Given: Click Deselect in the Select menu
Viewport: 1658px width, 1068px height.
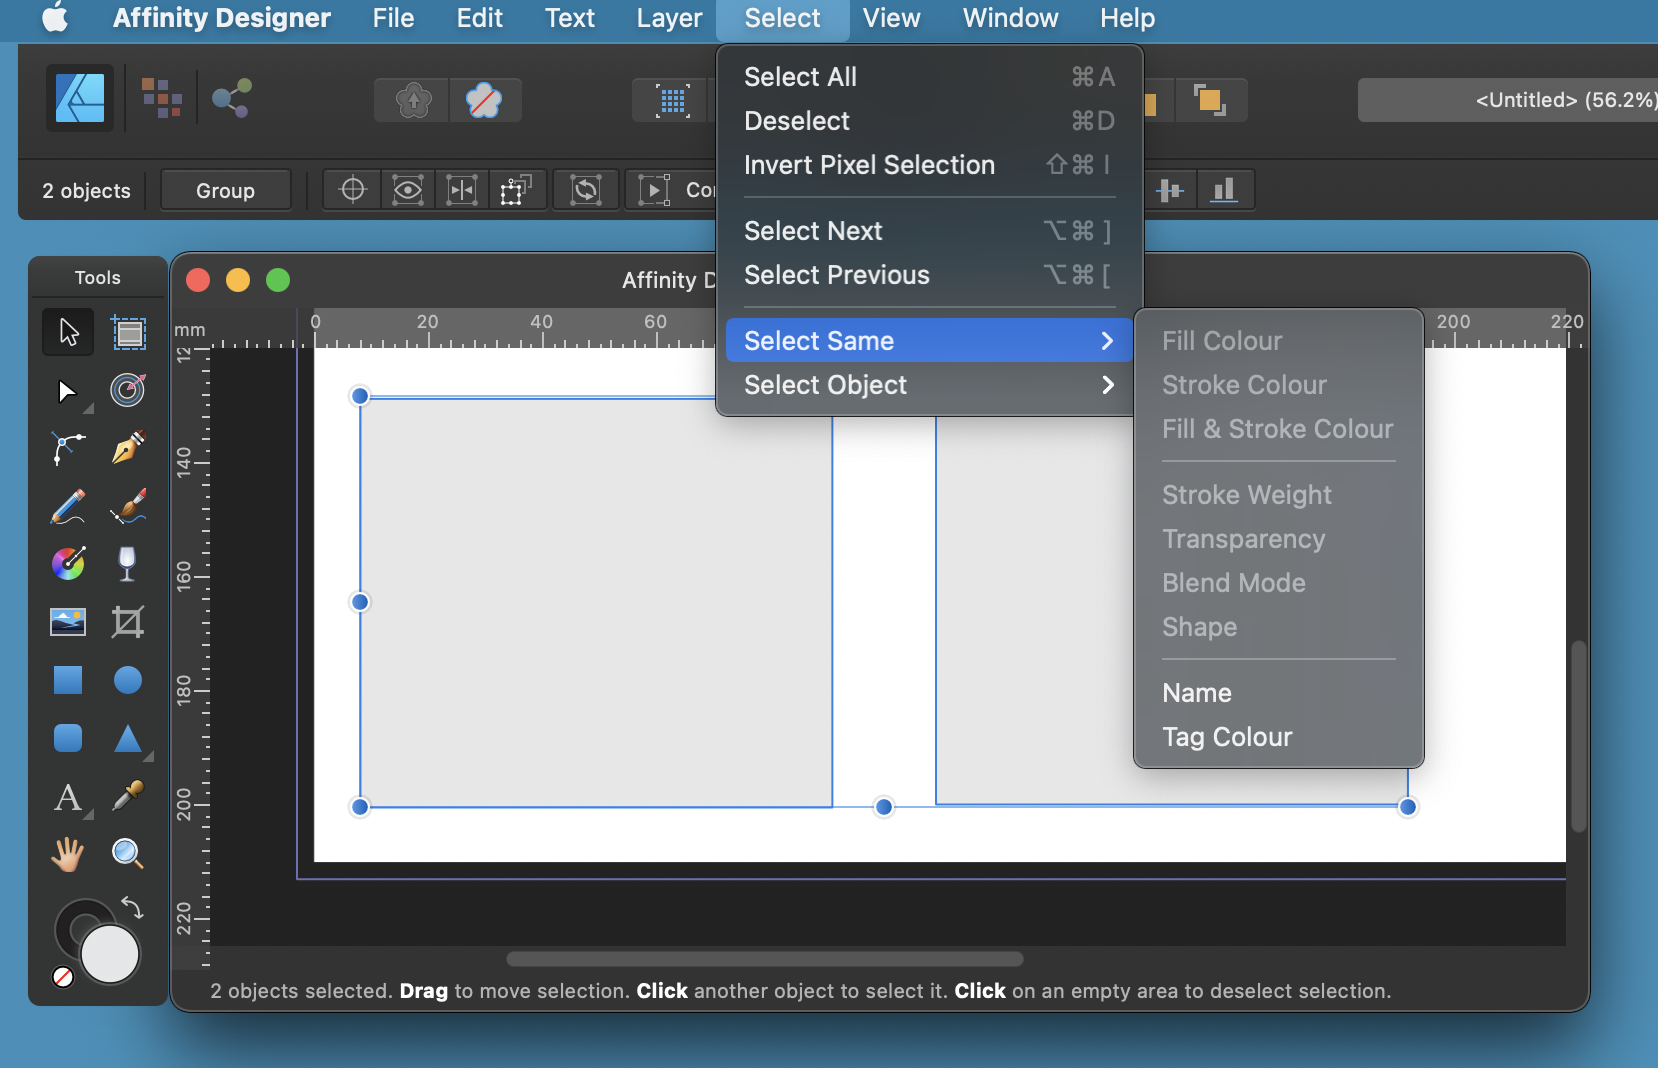Looking at the screenshot, I should [797, 121].
